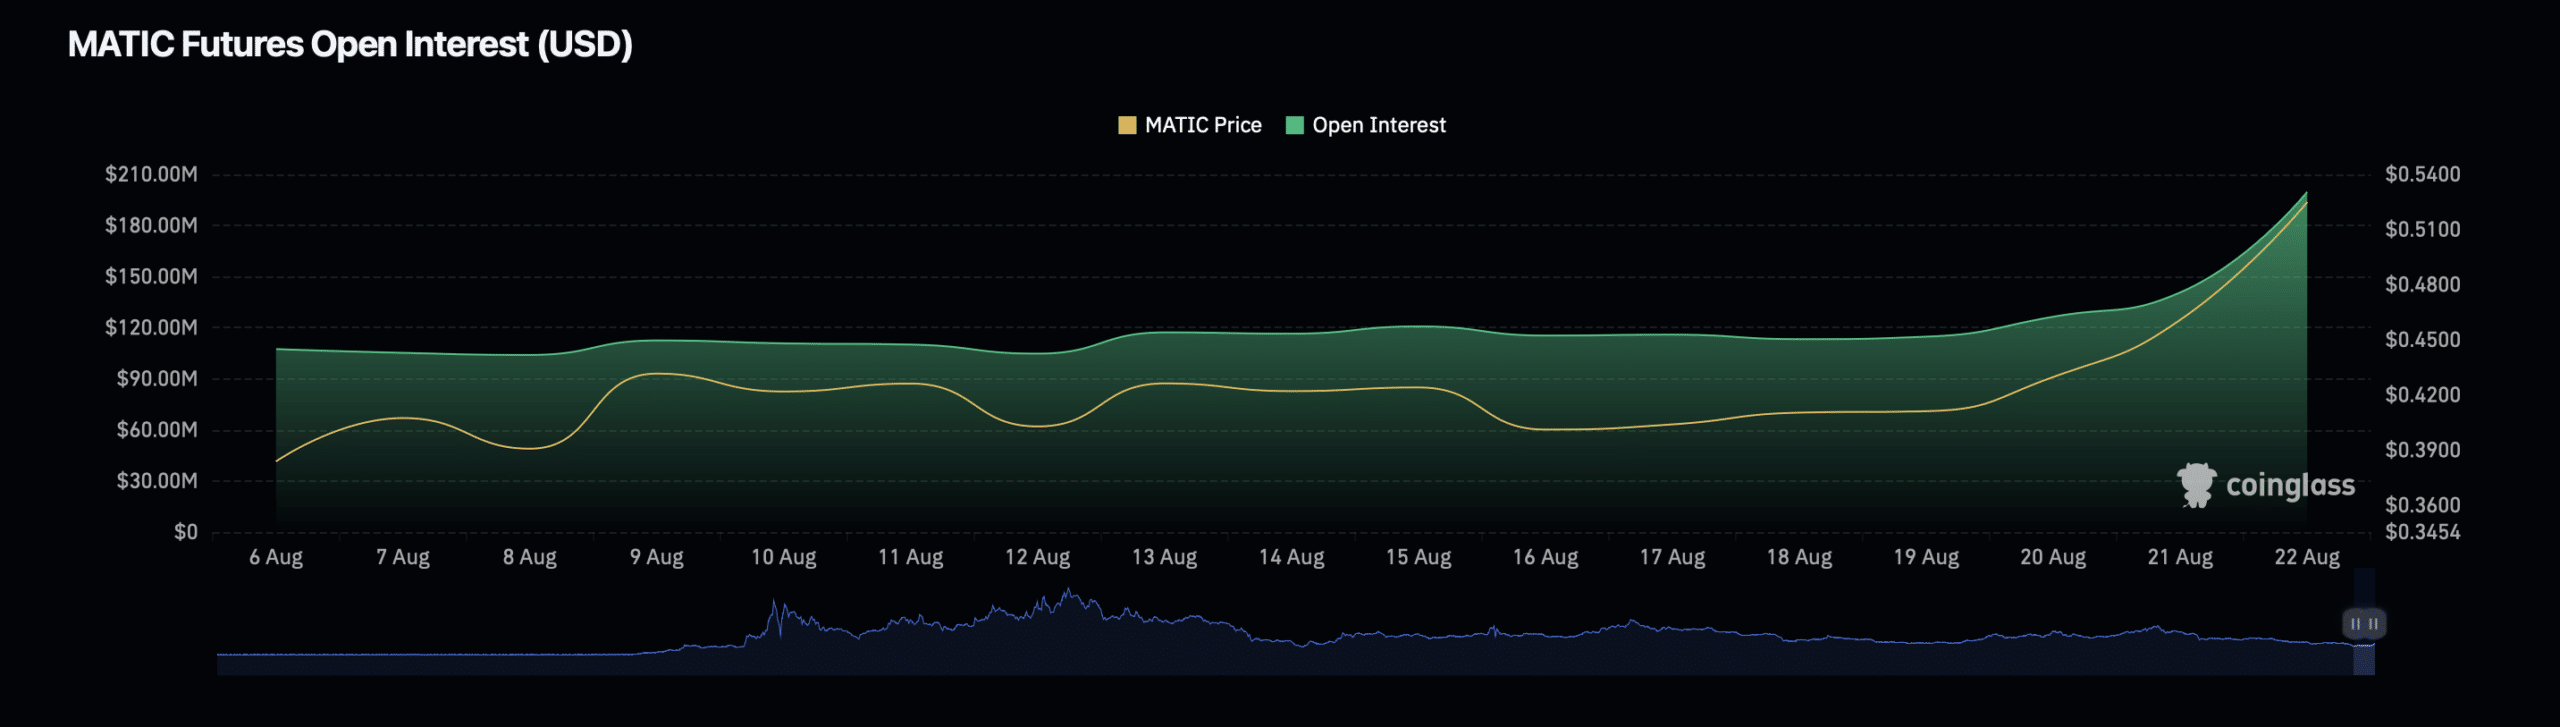Click the $0.3454 price axis label

tap(2422, 532)
